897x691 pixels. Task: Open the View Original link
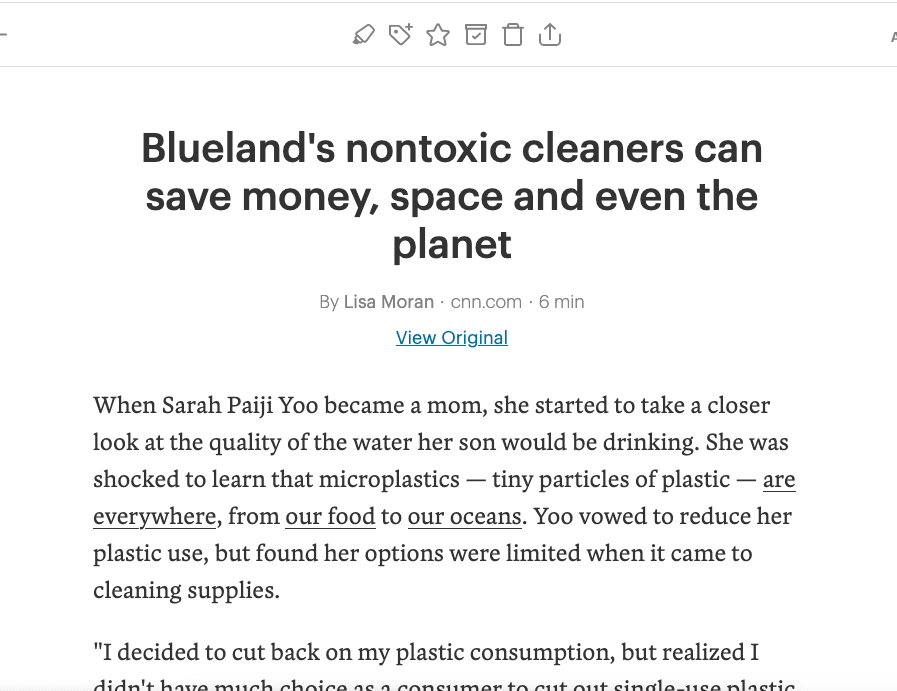[452, 337]
